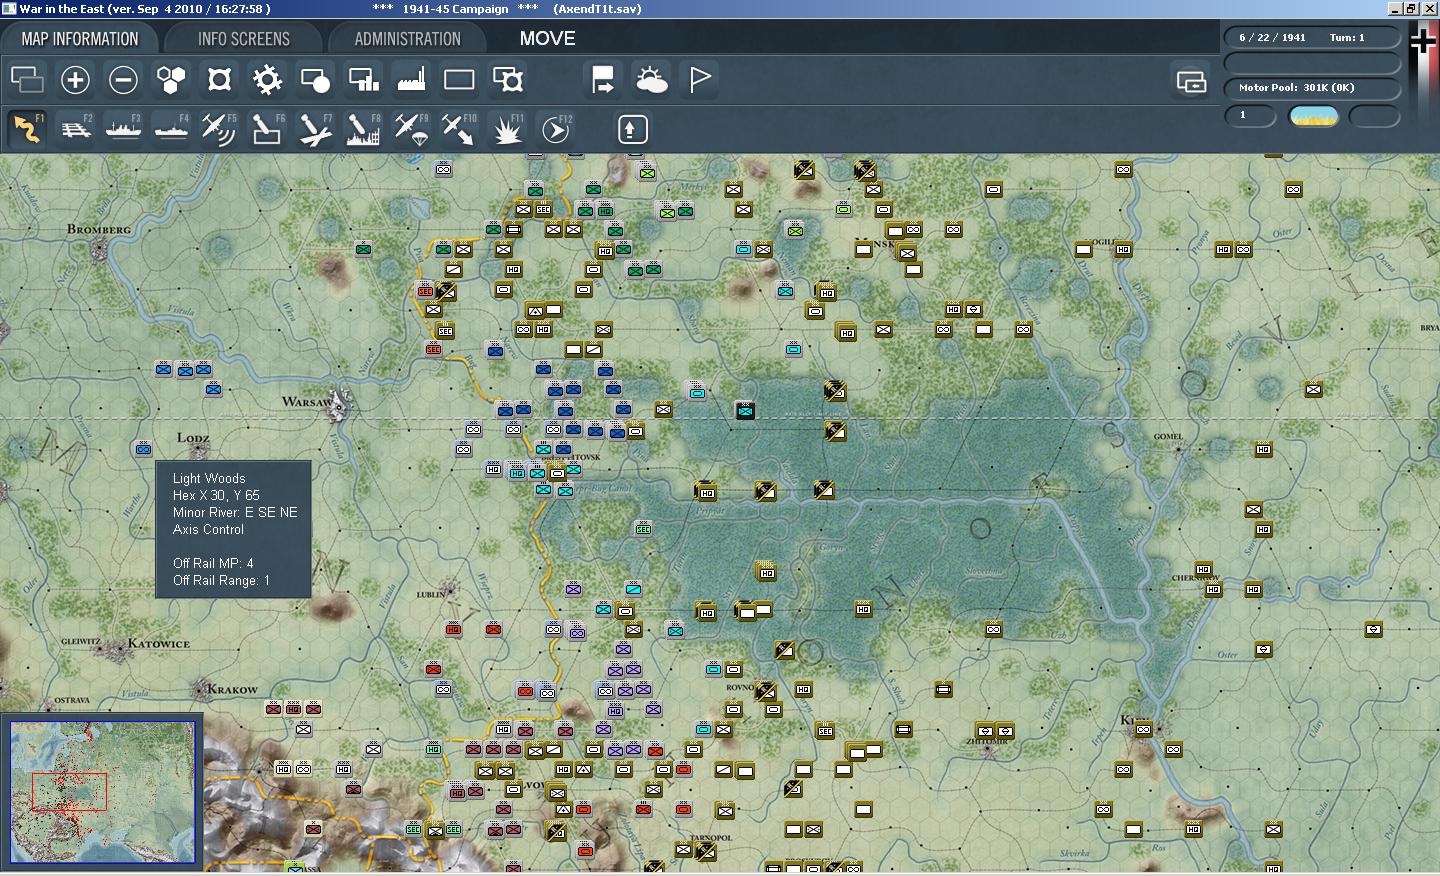Toggle the overlapping rectangles unit display button
1440x876 pixels.
point(27,79)
